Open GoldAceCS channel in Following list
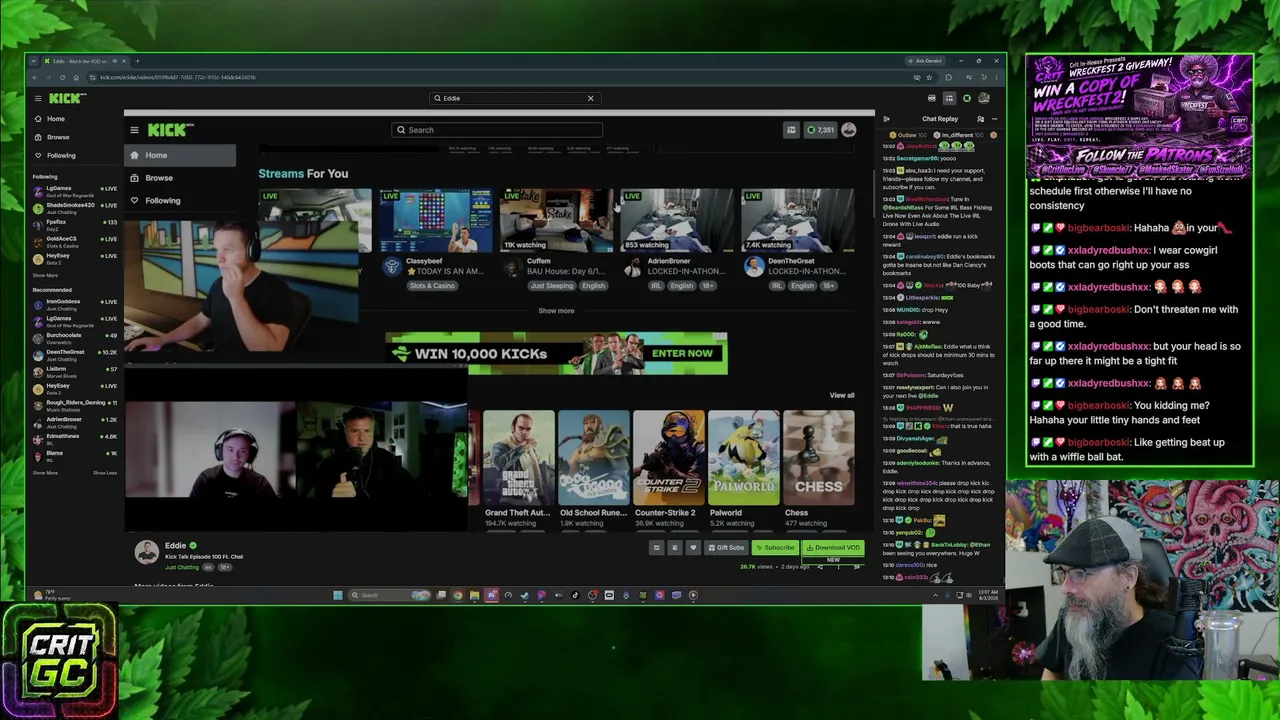This screenshot has width=1280, height=720. pos(76,241)
